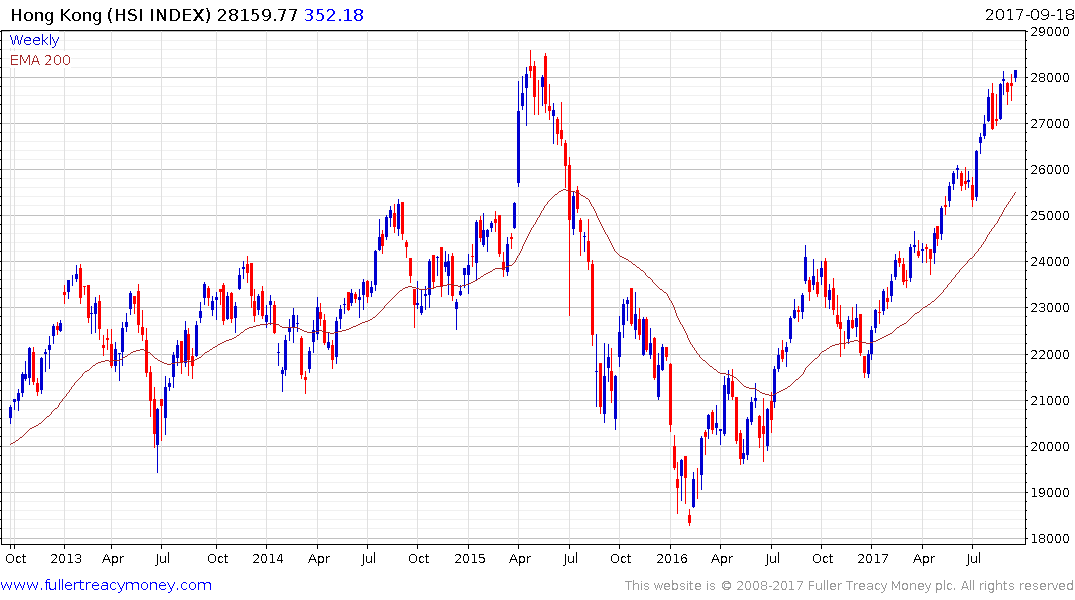1075x600 pixels.
Task: Click the 29000 price axis label
Action: (x=1050, y=32)
